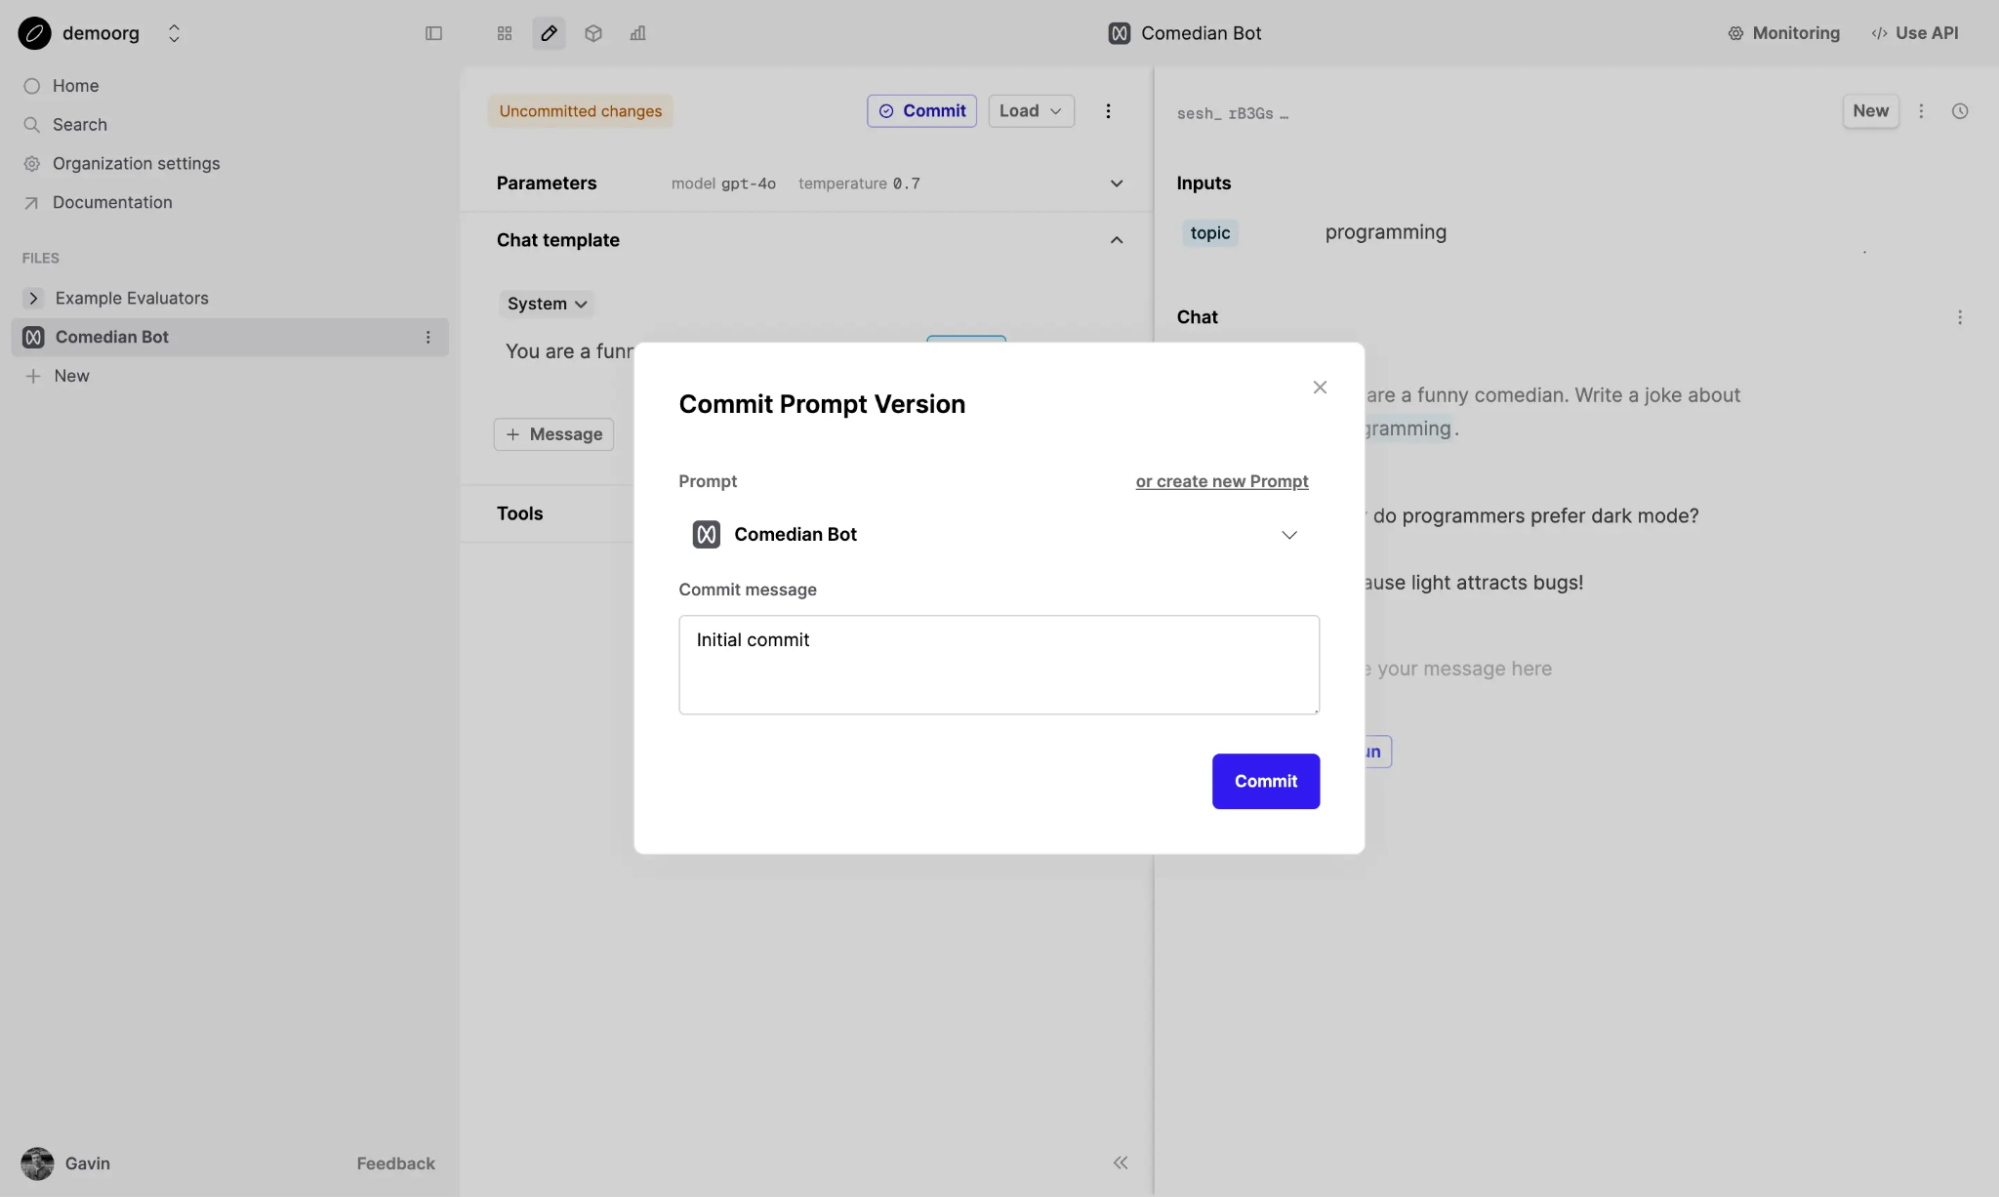Collapse the Chat template section
Image resolution: width=1999 pixels, height=1197 pixels.
pyautogui.click(x=1116, y=240)
